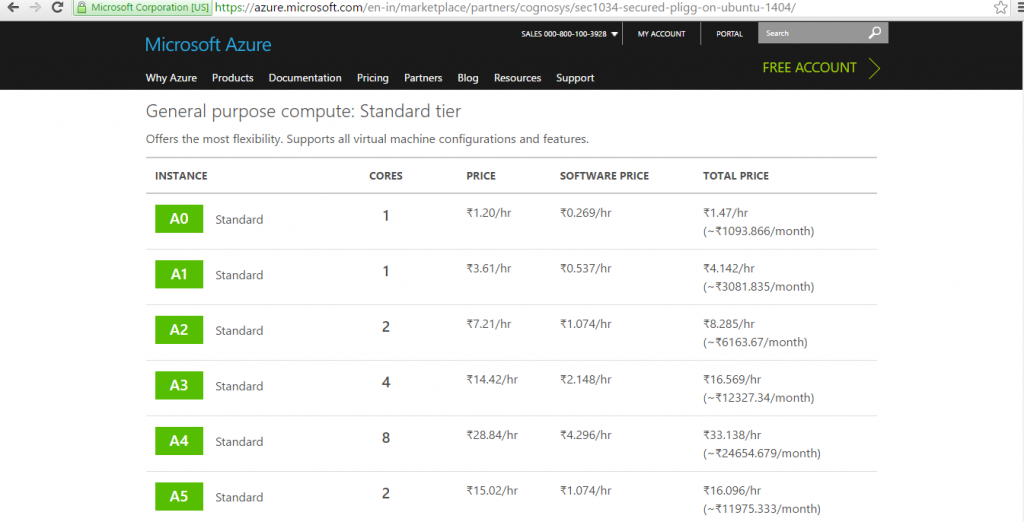Click the A5 instance green badge
The image size is (1024, 522).
click(179, 496)
